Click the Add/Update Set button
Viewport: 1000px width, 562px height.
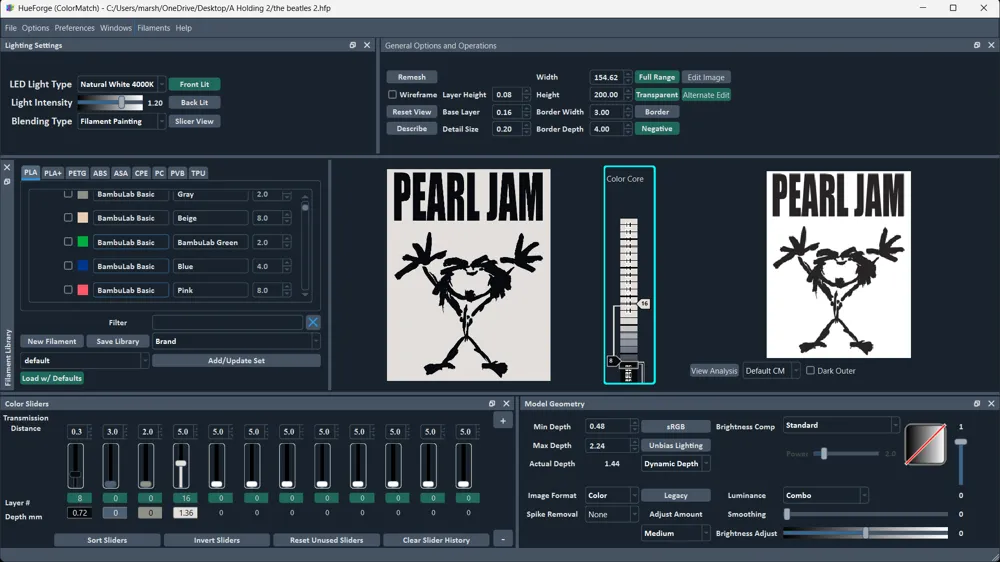point(236,360)
